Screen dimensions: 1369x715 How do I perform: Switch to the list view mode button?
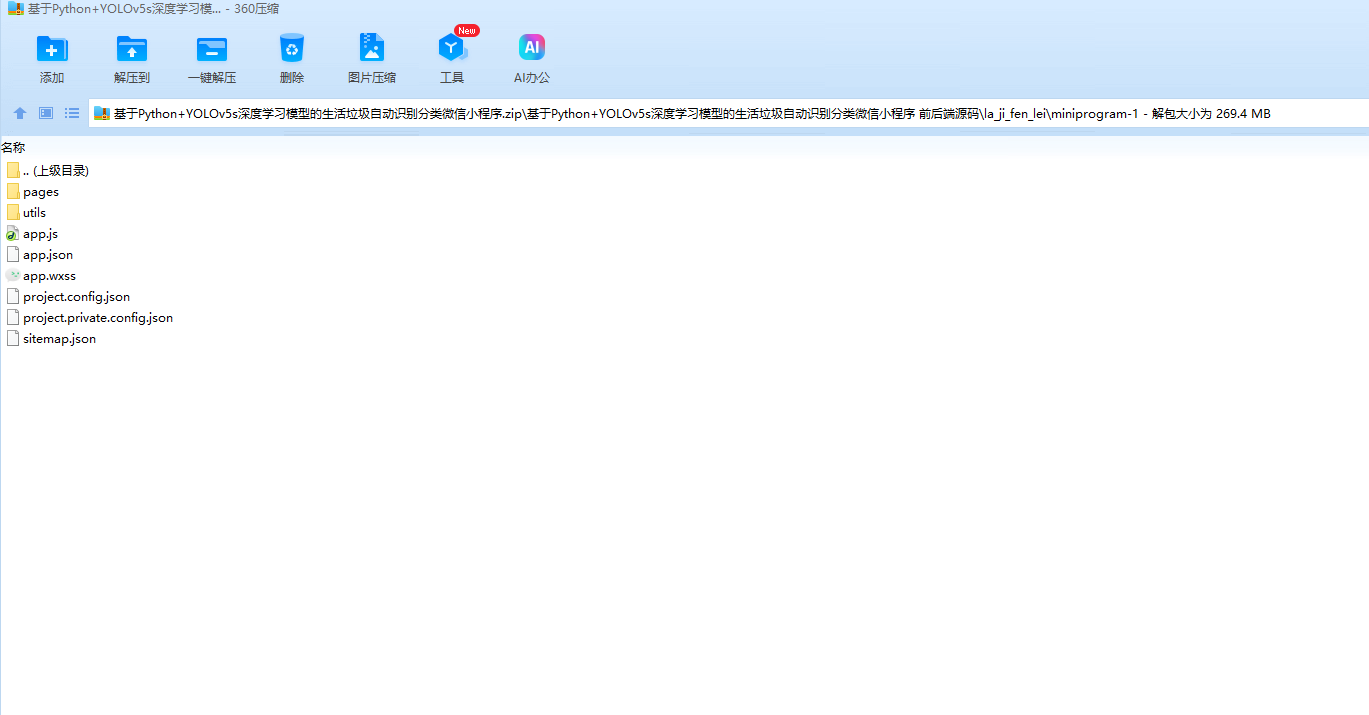(72, 113)
